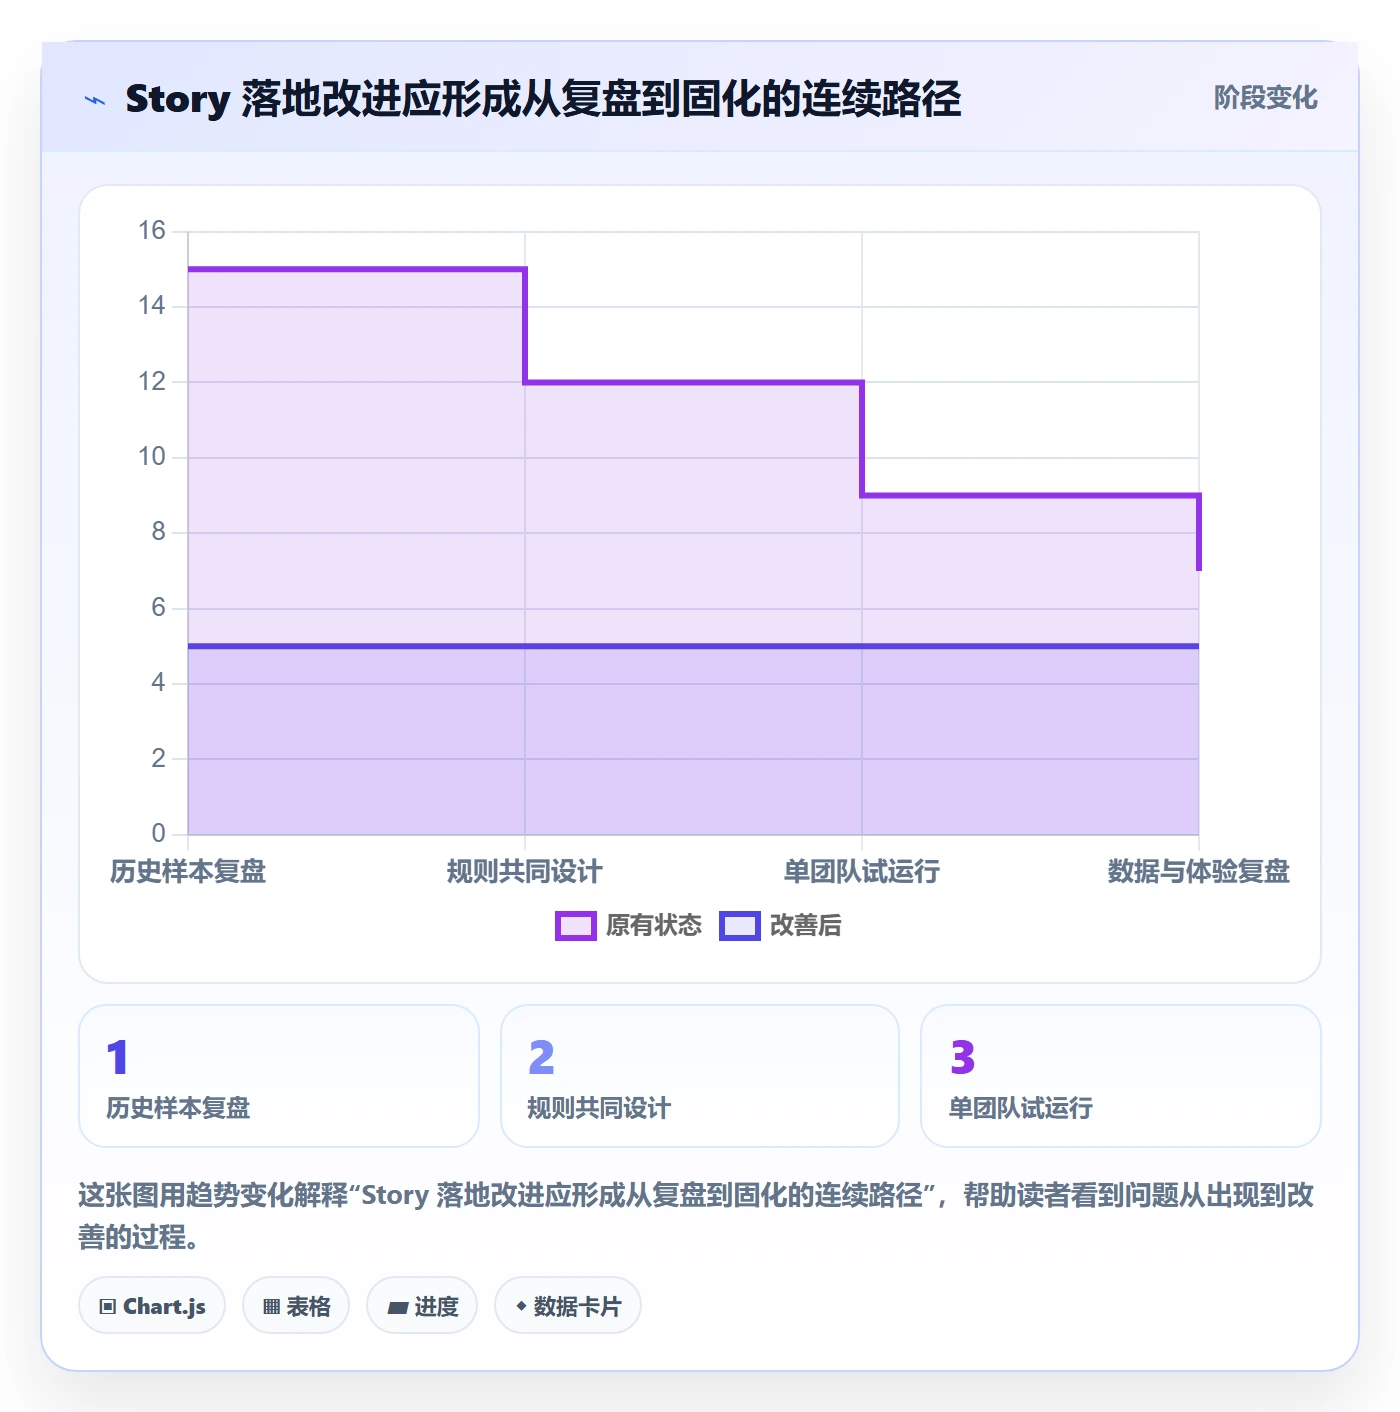Open step card 2 规则共同设计
This screenshot has width=1400, height=1412.
(700, 1076)
